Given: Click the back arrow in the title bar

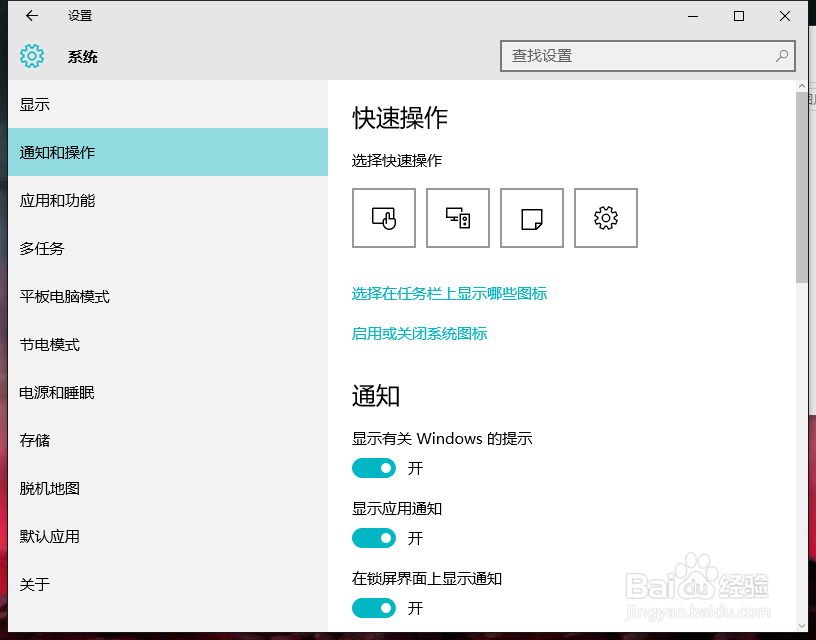Looking at the screenshot, I should pyautogui.click(x=32, y=16).
